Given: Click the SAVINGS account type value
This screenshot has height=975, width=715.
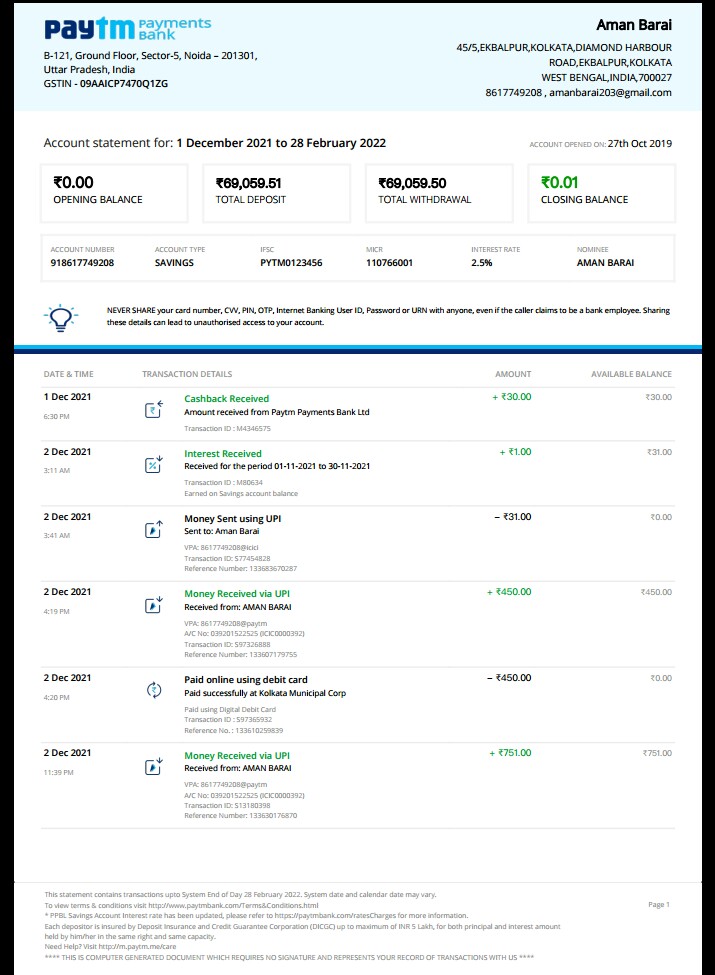Looking at the screenshot, I should pos(174,262).
